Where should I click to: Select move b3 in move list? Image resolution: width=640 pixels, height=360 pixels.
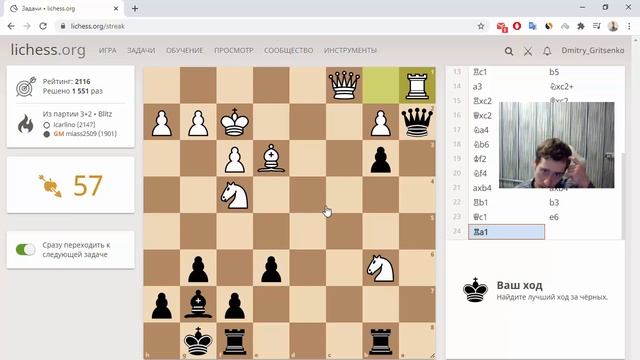click(582, 202)
